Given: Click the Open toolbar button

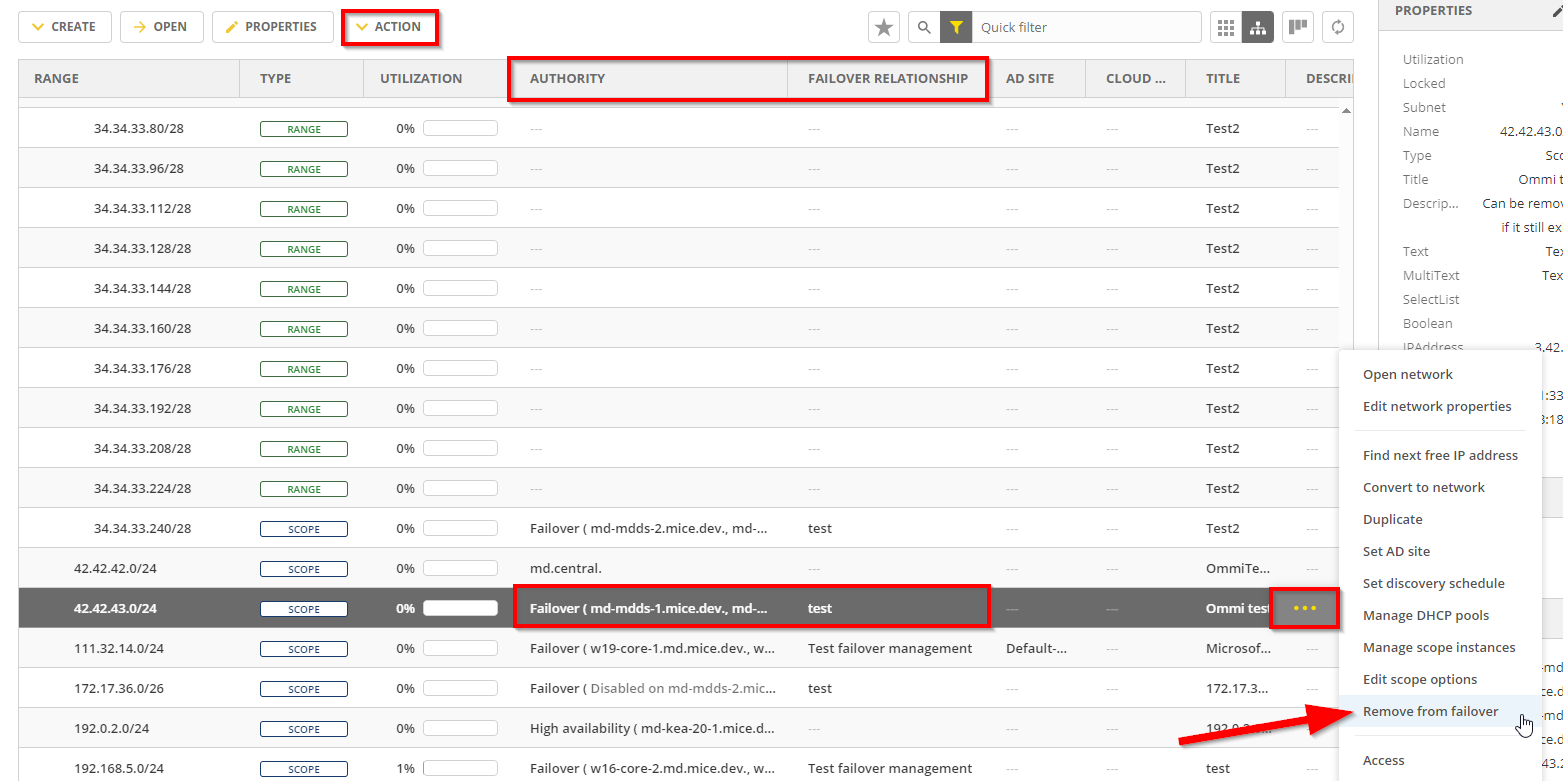Looking at the screenshot, I should (161, 27).
